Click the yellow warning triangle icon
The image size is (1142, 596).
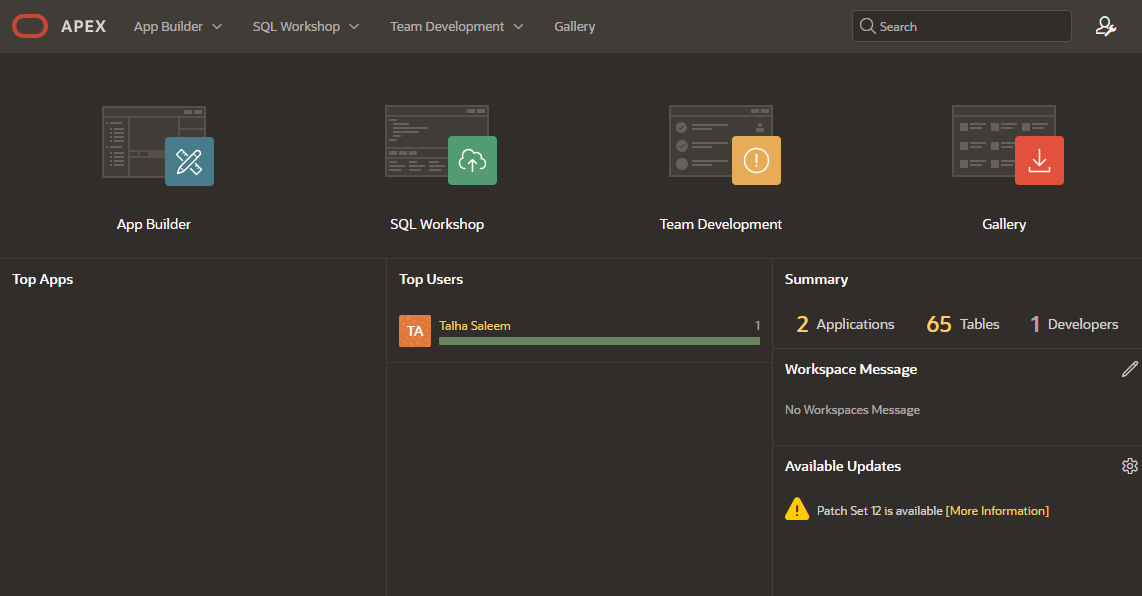click(797, 509)
